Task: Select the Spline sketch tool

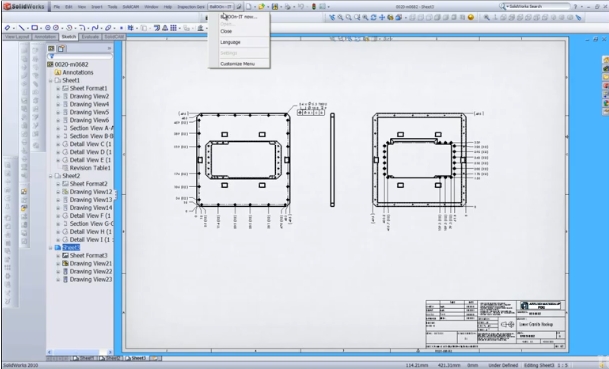Action: (x=95, y=28)
